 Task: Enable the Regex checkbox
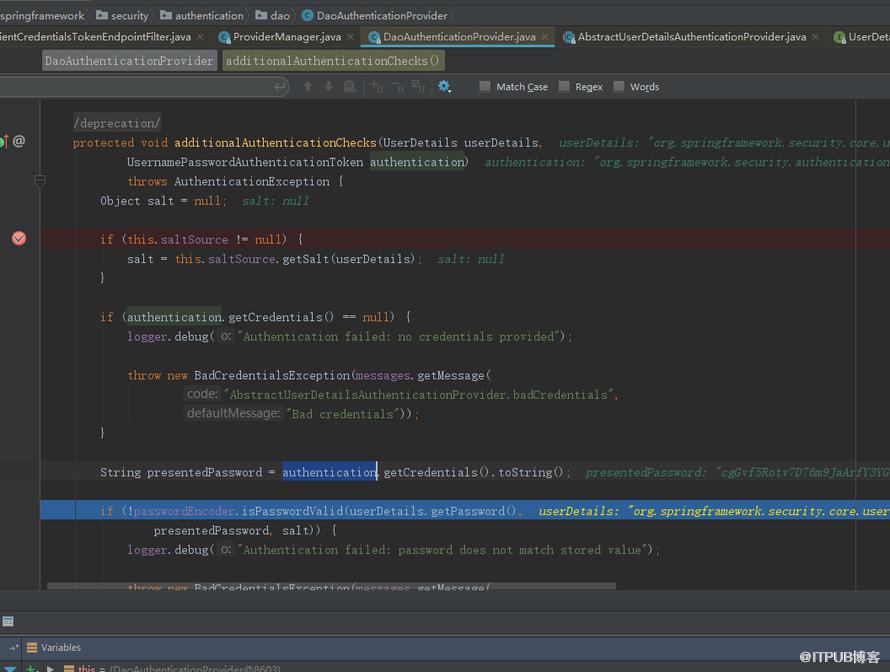564,86
